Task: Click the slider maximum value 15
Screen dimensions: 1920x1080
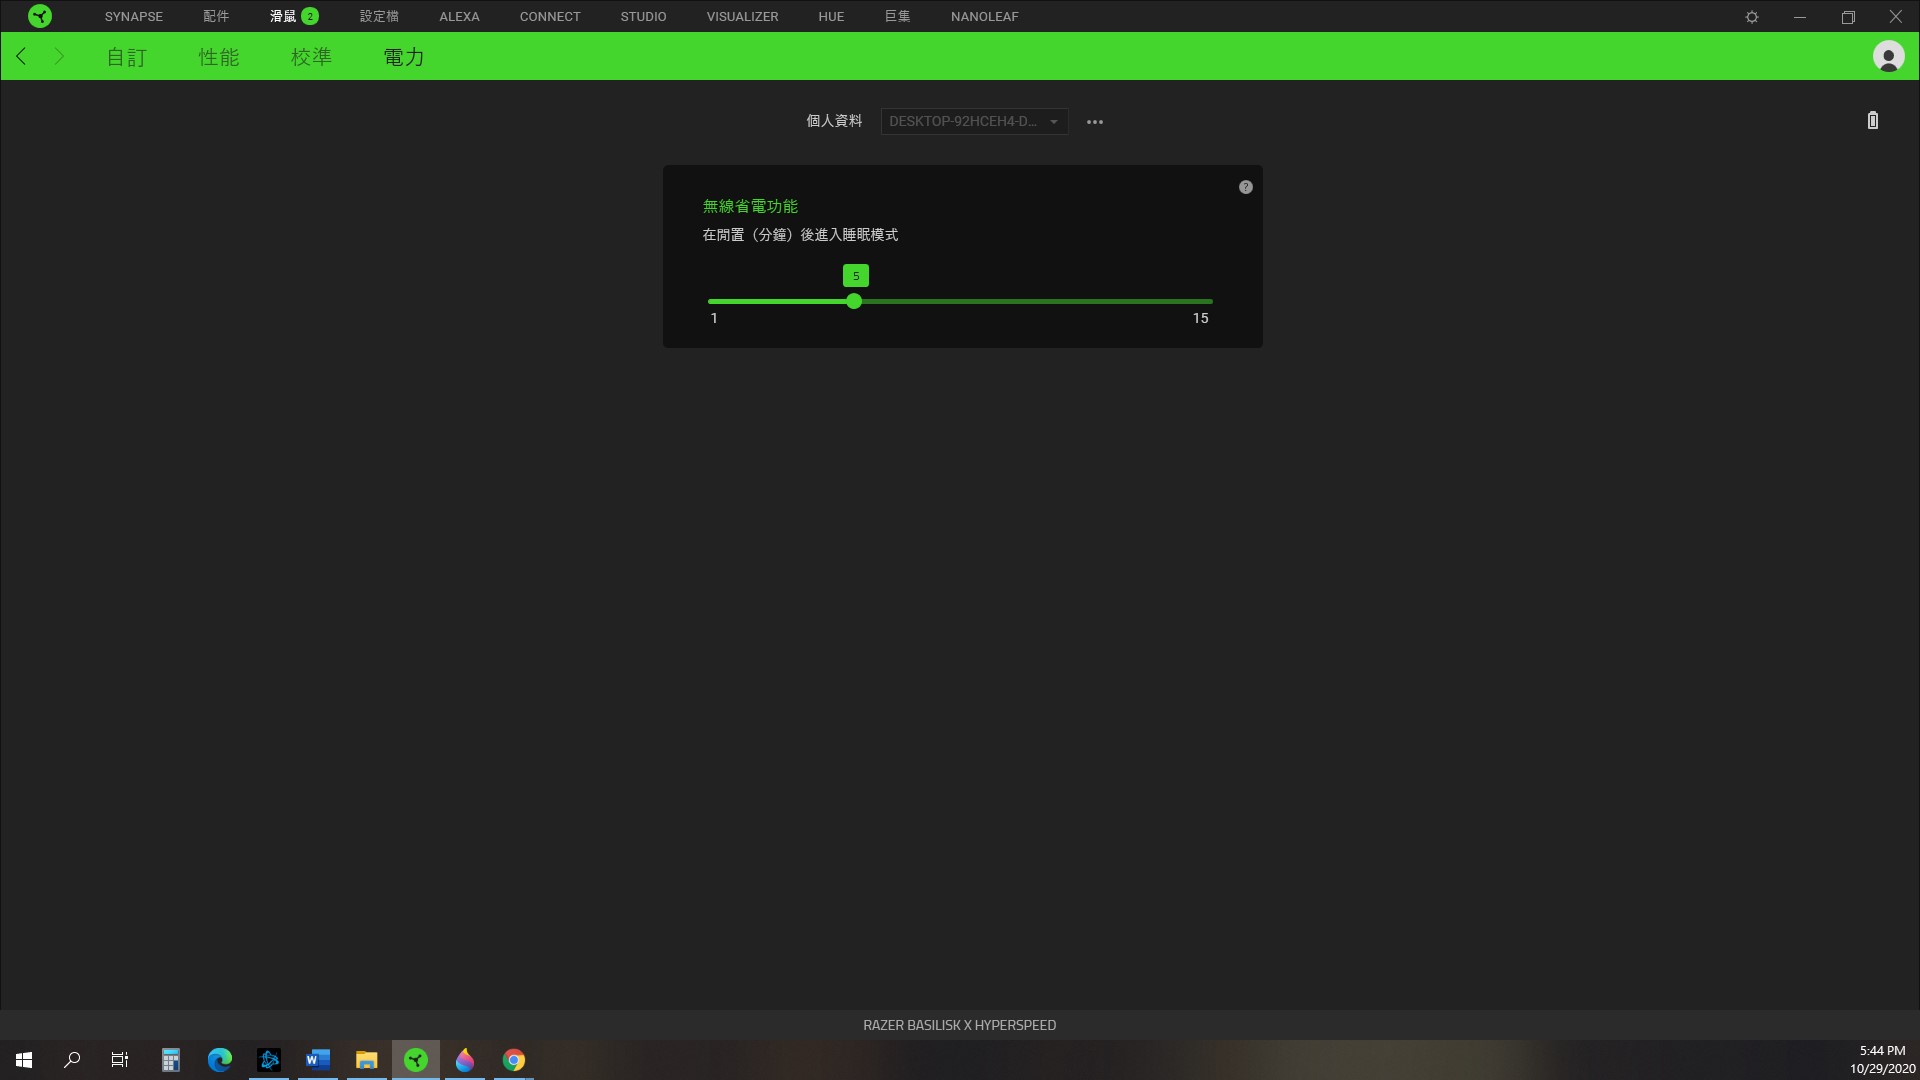Action: (1200, 318)
